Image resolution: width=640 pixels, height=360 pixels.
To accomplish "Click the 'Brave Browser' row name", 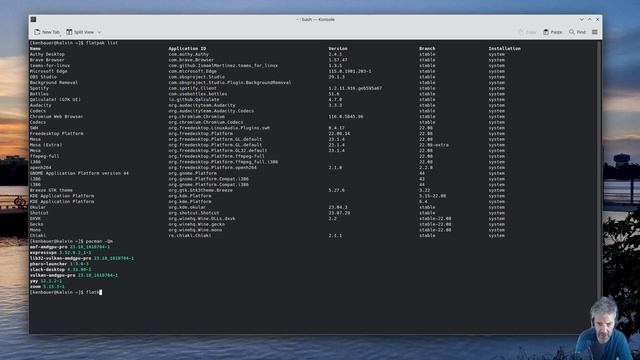I will pos(47,60).
